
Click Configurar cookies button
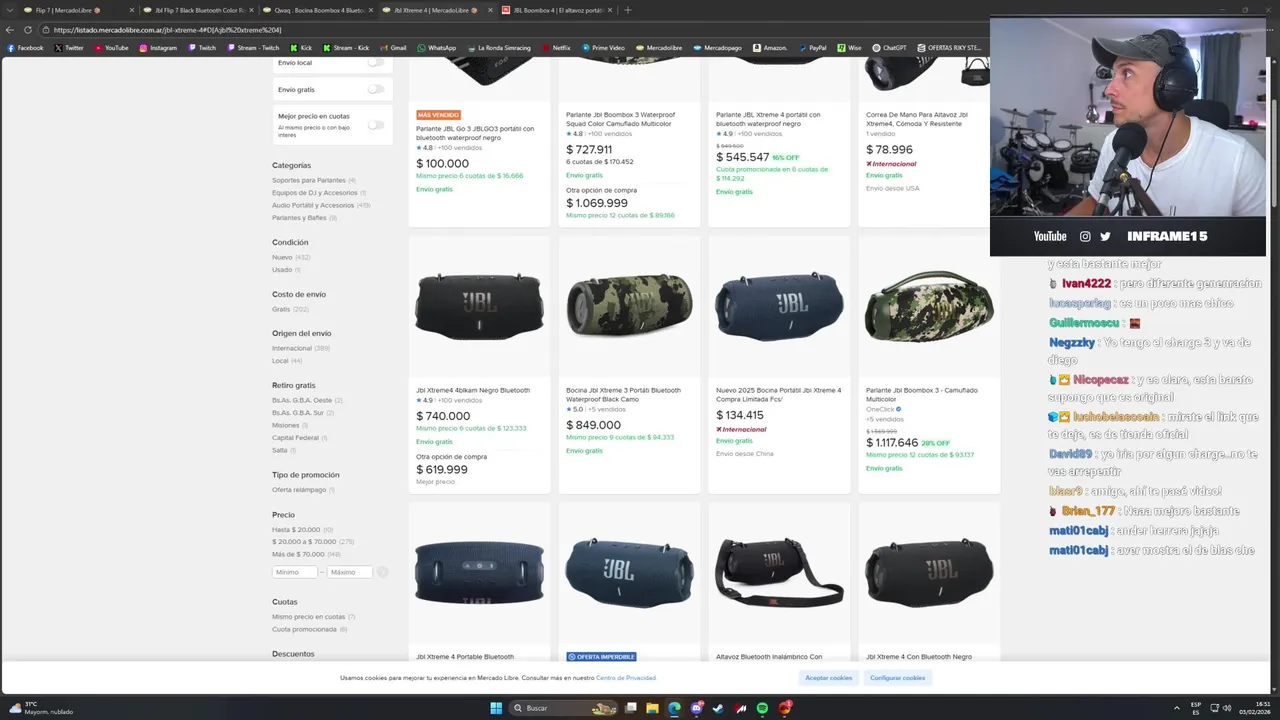pyautogui.click(x=897, y=678)
